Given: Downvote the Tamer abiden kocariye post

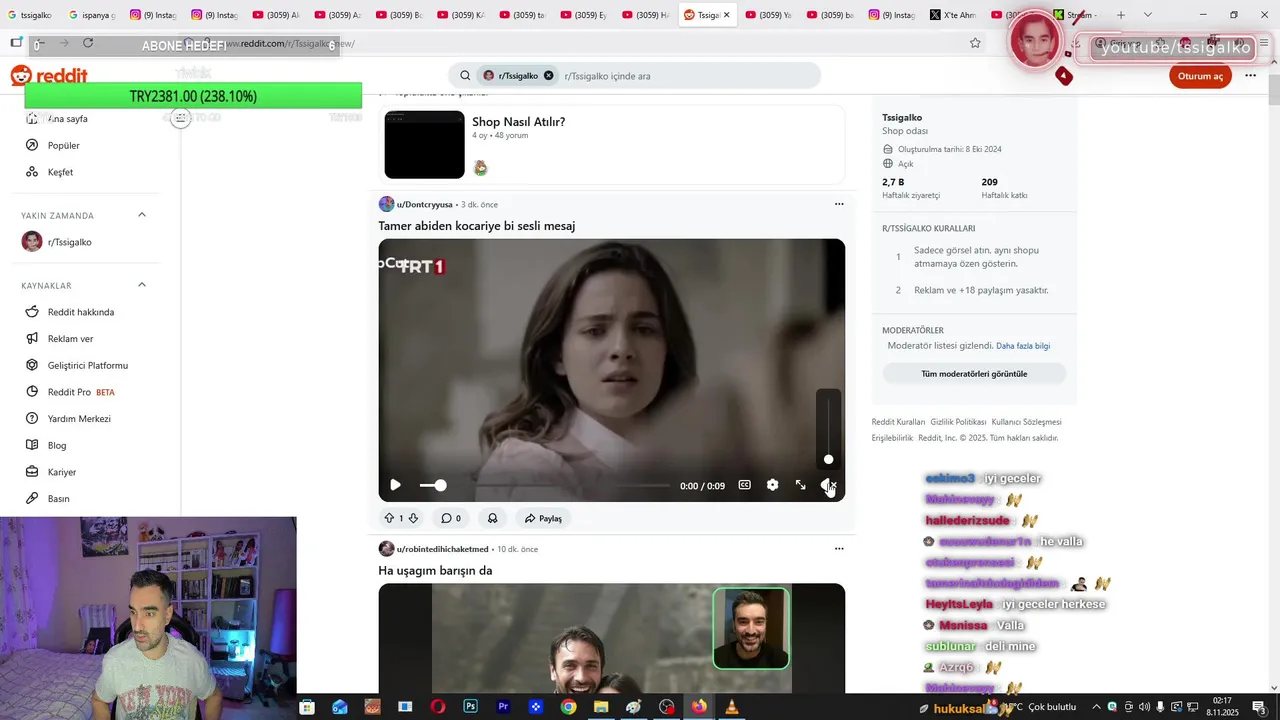Looking at the screenshot, I should tap(413, 518).
